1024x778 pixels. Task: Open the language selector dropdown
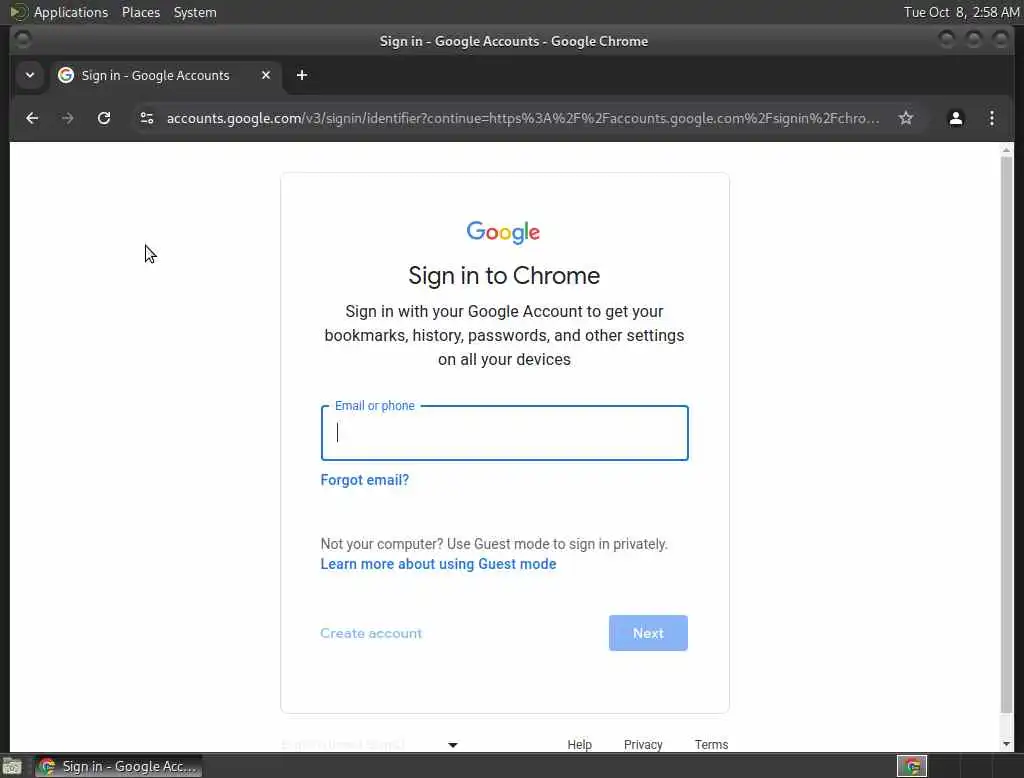click(x=370, y=745)
